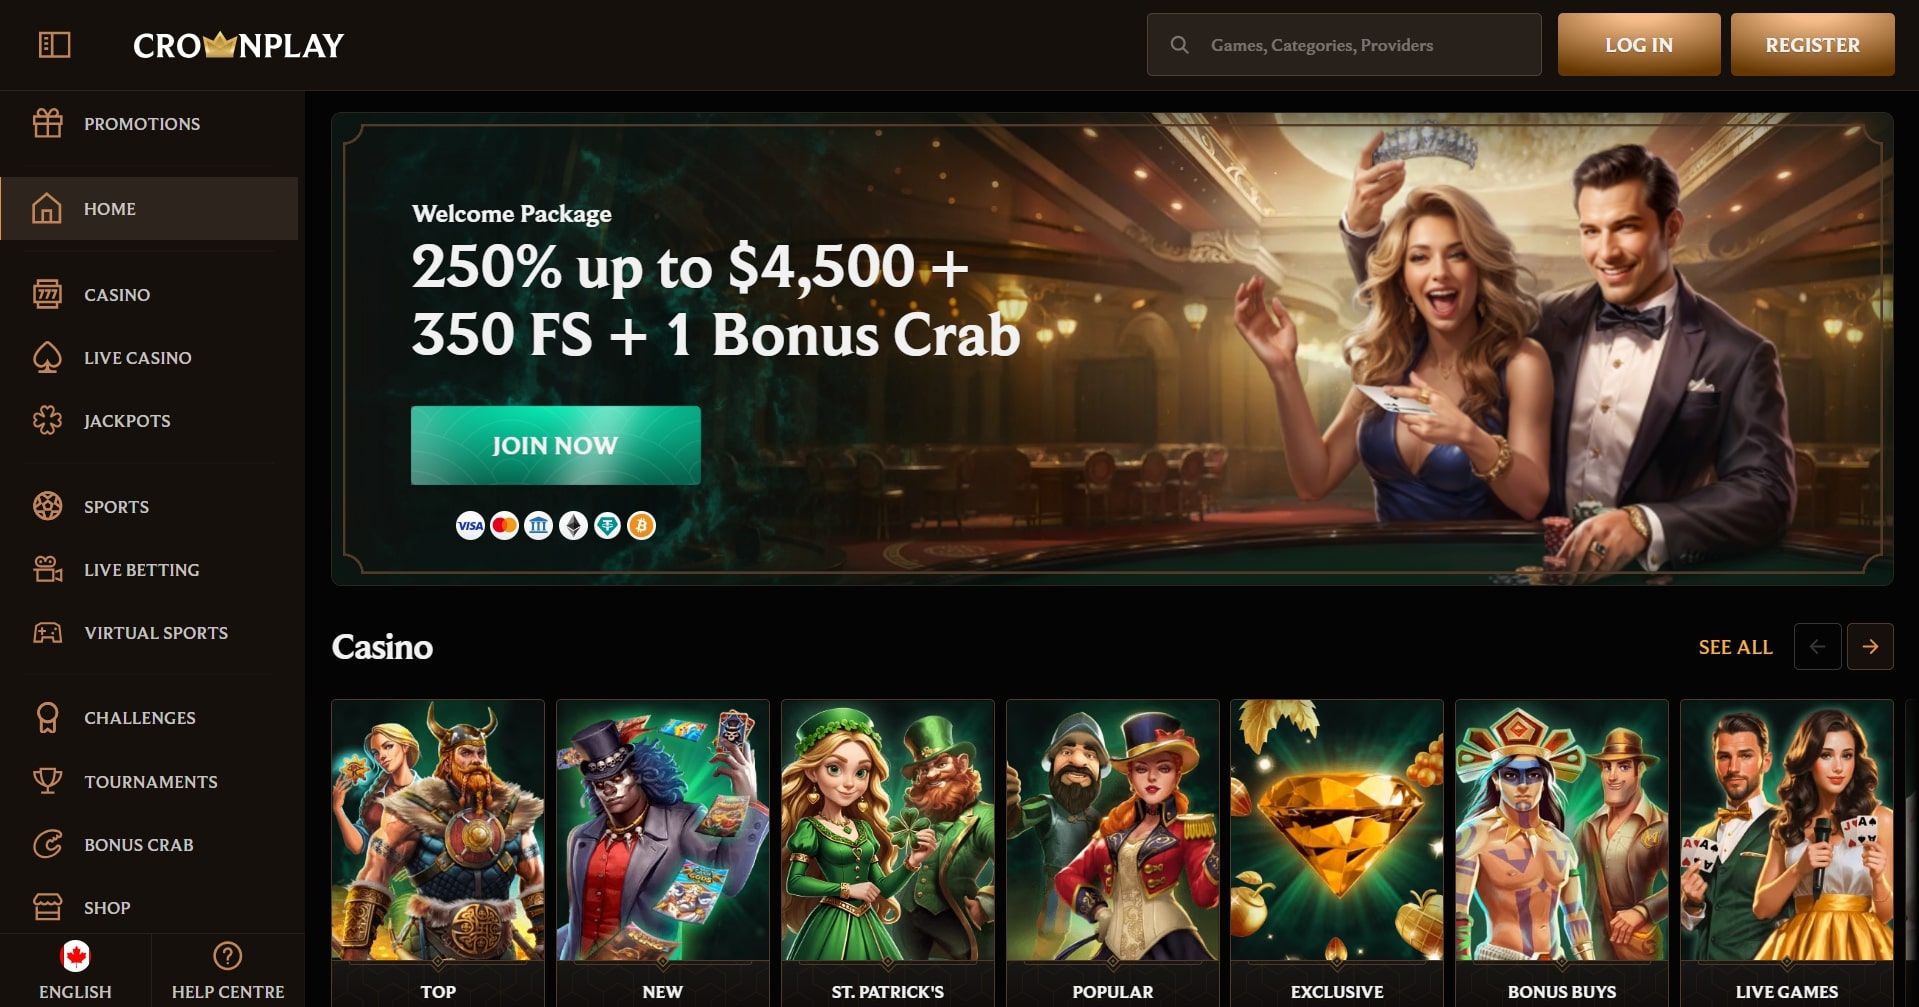Click the Visa payment icon
Image resolution: width=1919 pixels, height=1007 pixels.
pos(470,525)
